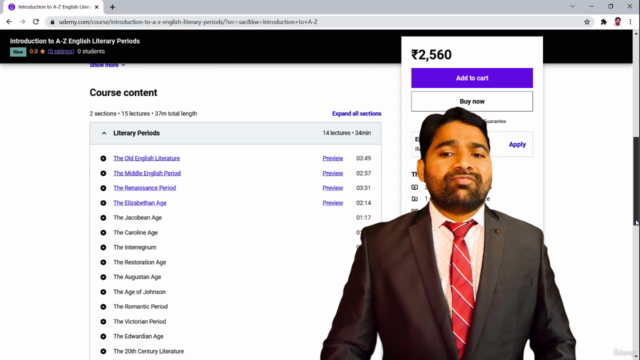The height and width of the screenshot is (360, 640).
Task: Bookmark this page with star icon
Action: click(x=587, y=22)
